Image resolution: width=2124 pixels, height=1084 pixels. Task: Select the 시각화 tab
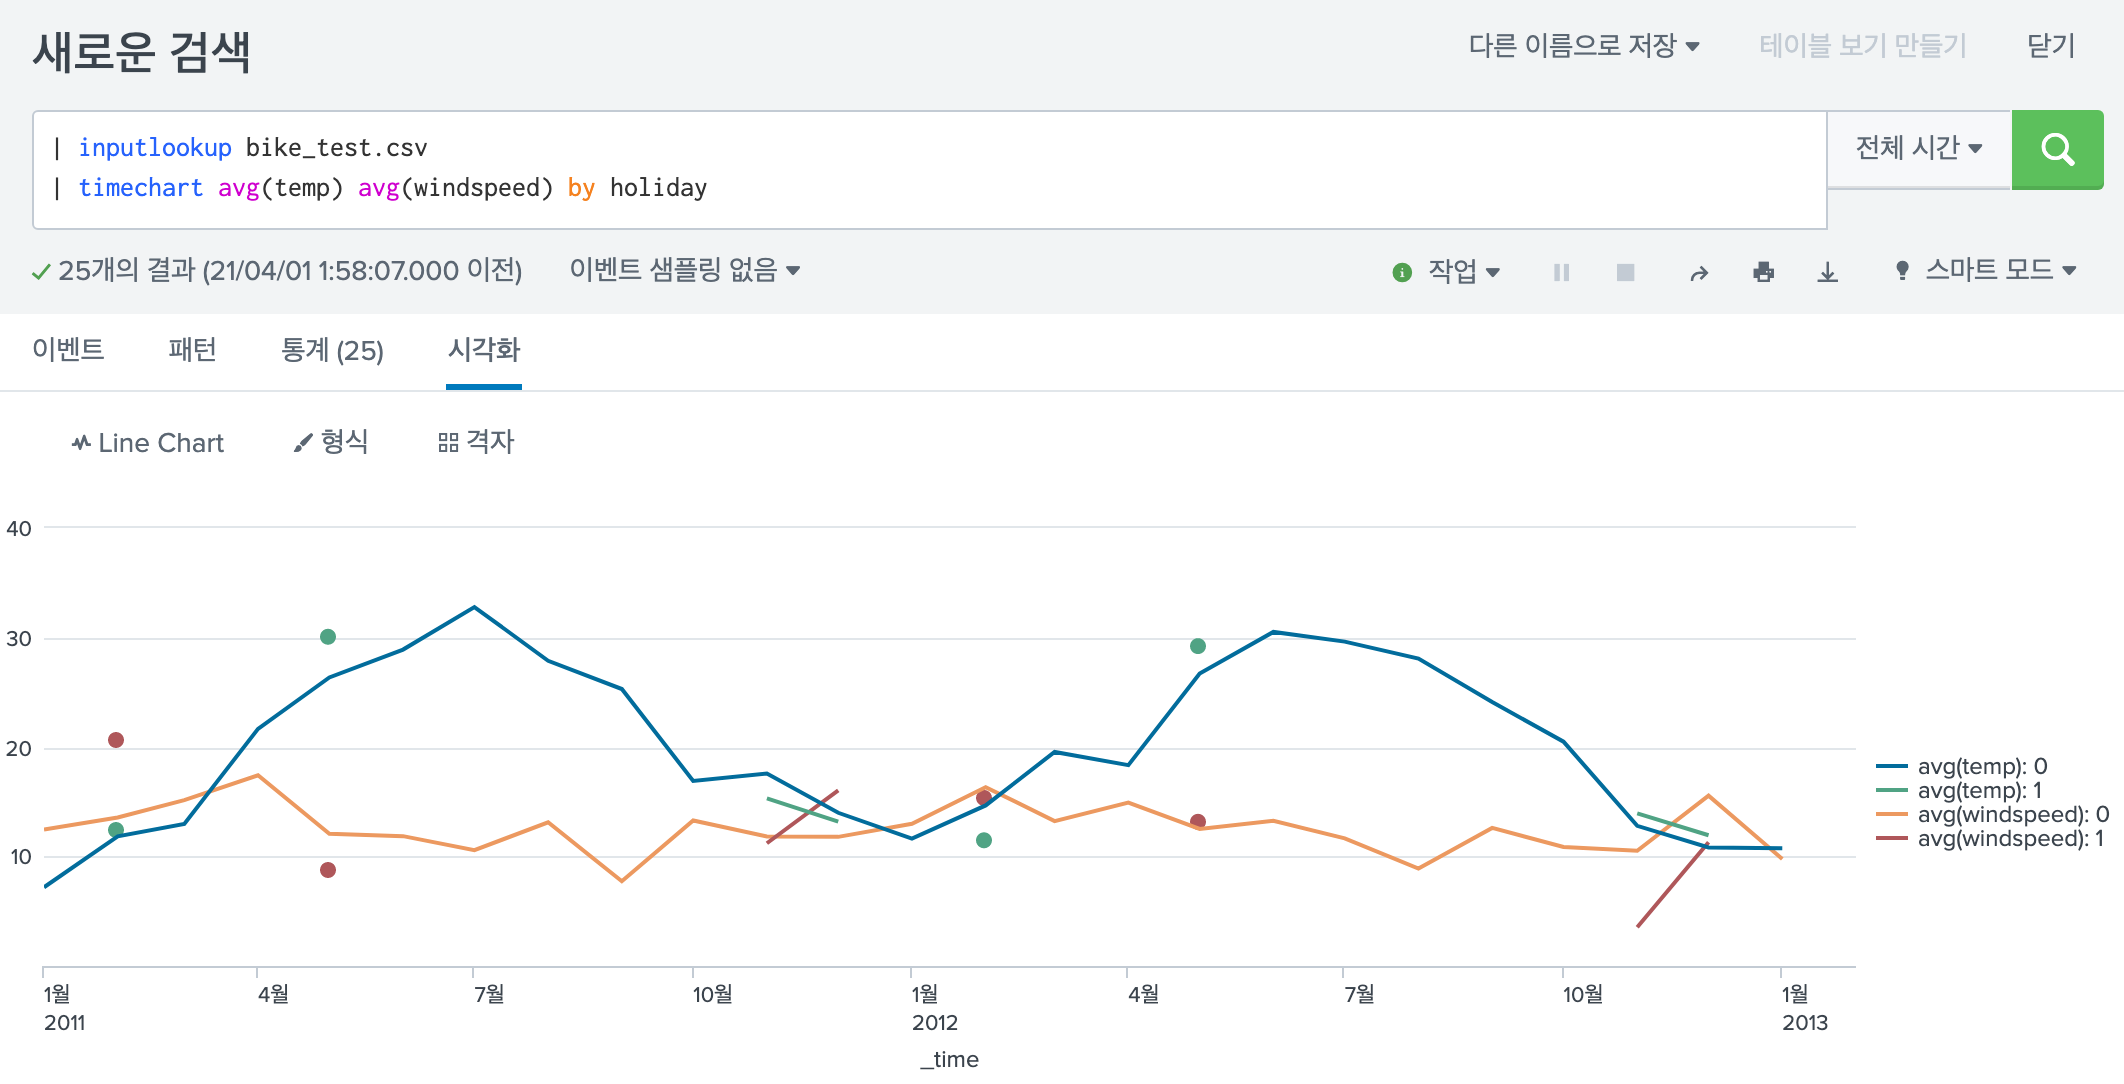(484, 350)
